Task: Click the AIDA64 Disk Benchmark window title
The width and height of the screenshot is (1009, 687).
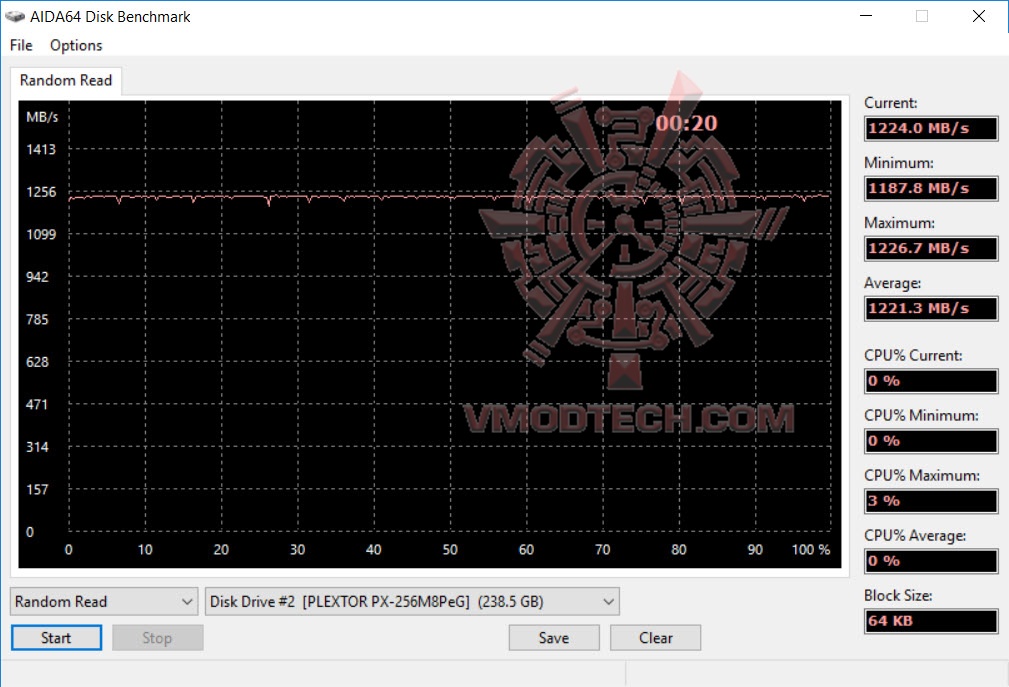Action: [110, 17]
